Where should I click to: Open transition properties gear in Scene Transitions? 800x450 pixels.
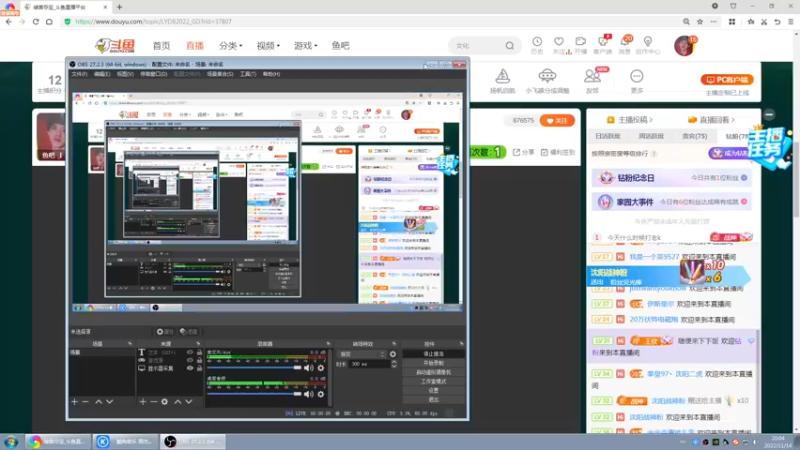[x=393, y=354]
